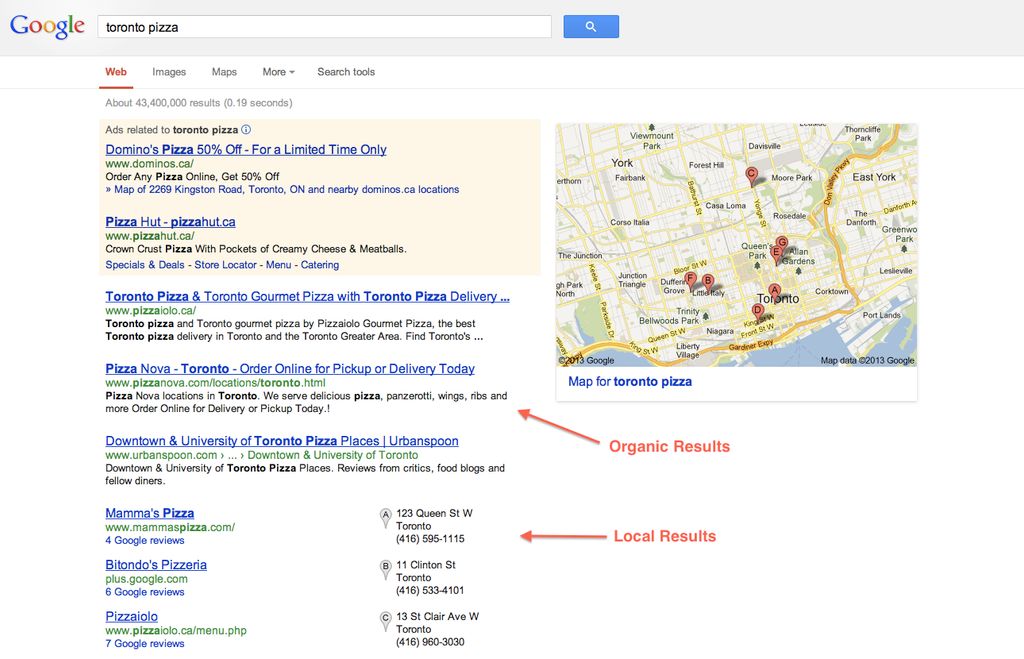Click map pin C on the map
This screenshot has height=659, width=1024.
pos(752,175)
